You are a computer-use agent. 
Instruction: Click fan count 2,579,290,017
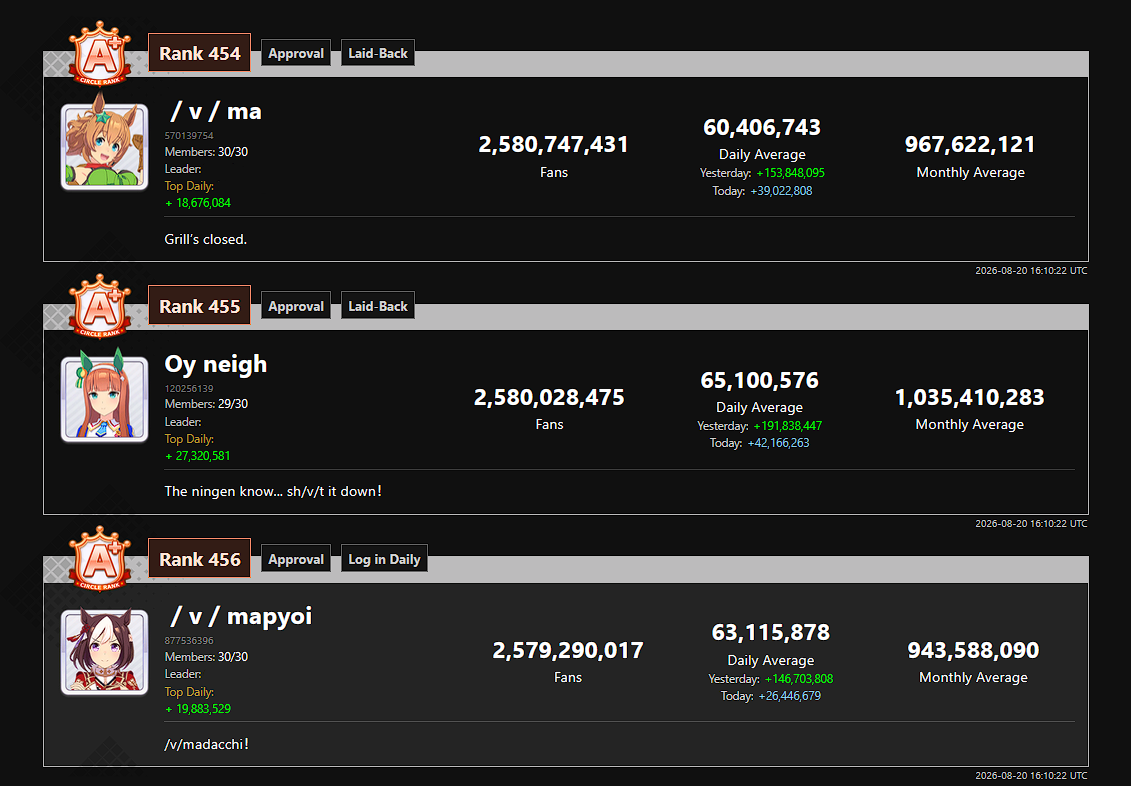568,650
